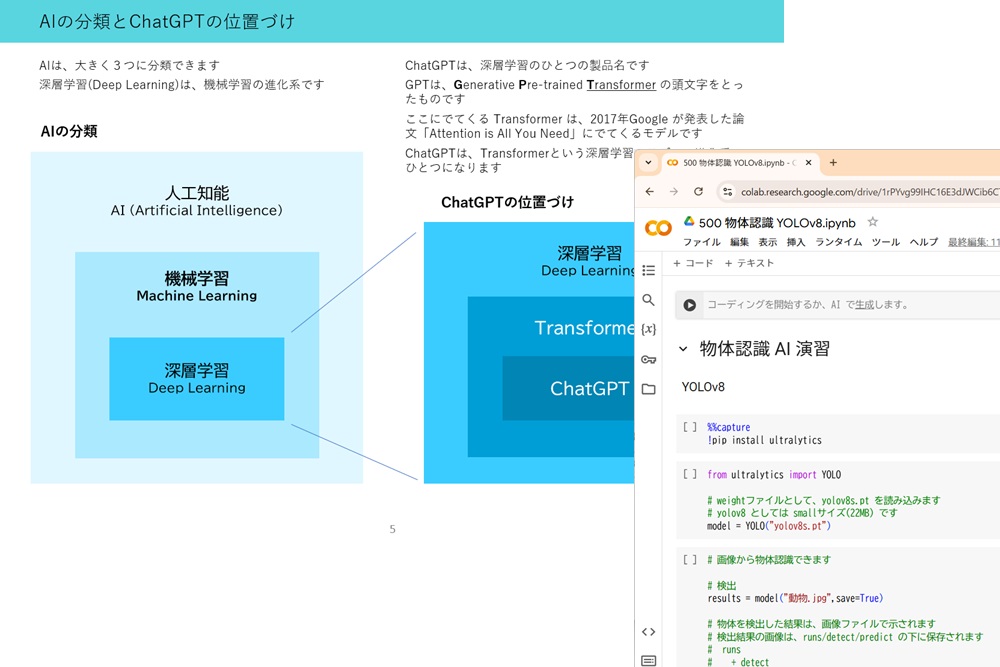Run the empty code cell
The height and width of the screenshot is (667, 1000).
pyautogui.click(x=689, y=305)
